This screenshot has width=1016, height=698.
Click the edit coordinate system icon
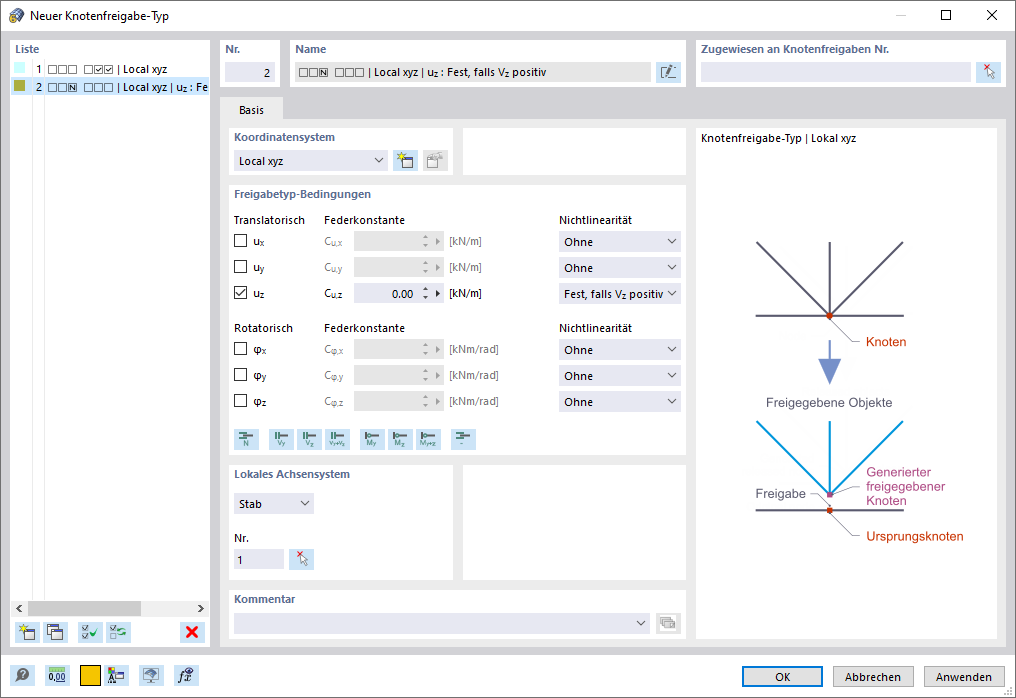coord(435,161)
